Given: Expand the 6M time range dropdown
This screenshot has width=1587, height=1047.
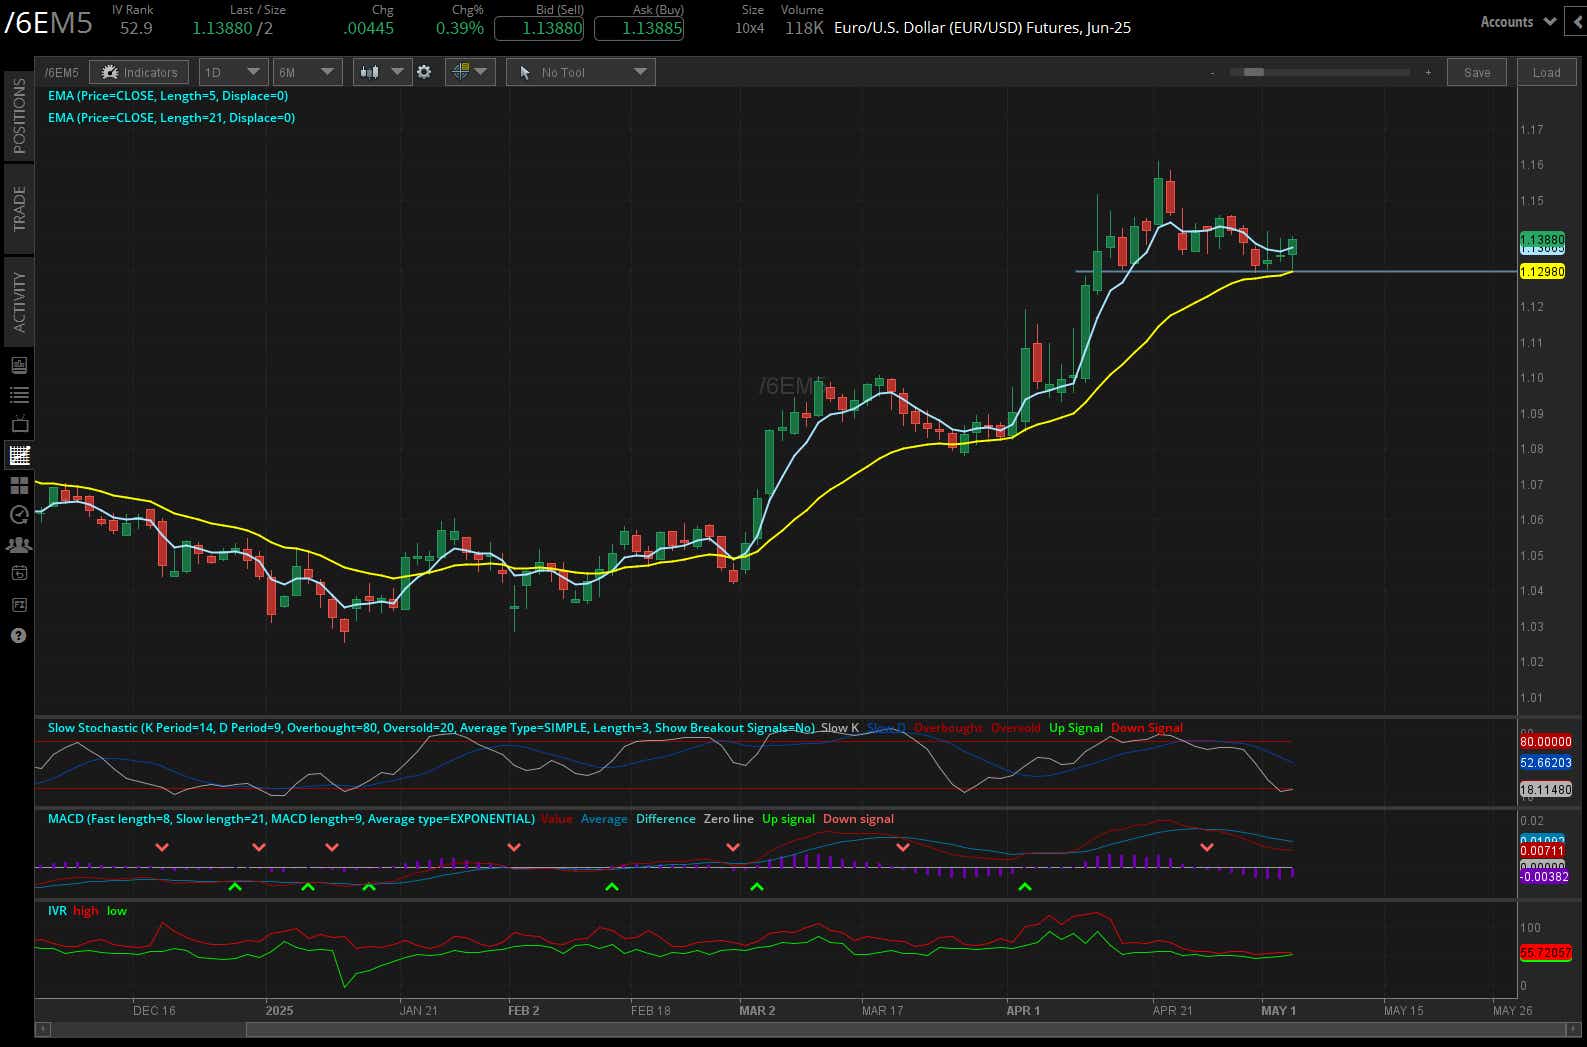Looking at the screenshot, I should point(307,72).
